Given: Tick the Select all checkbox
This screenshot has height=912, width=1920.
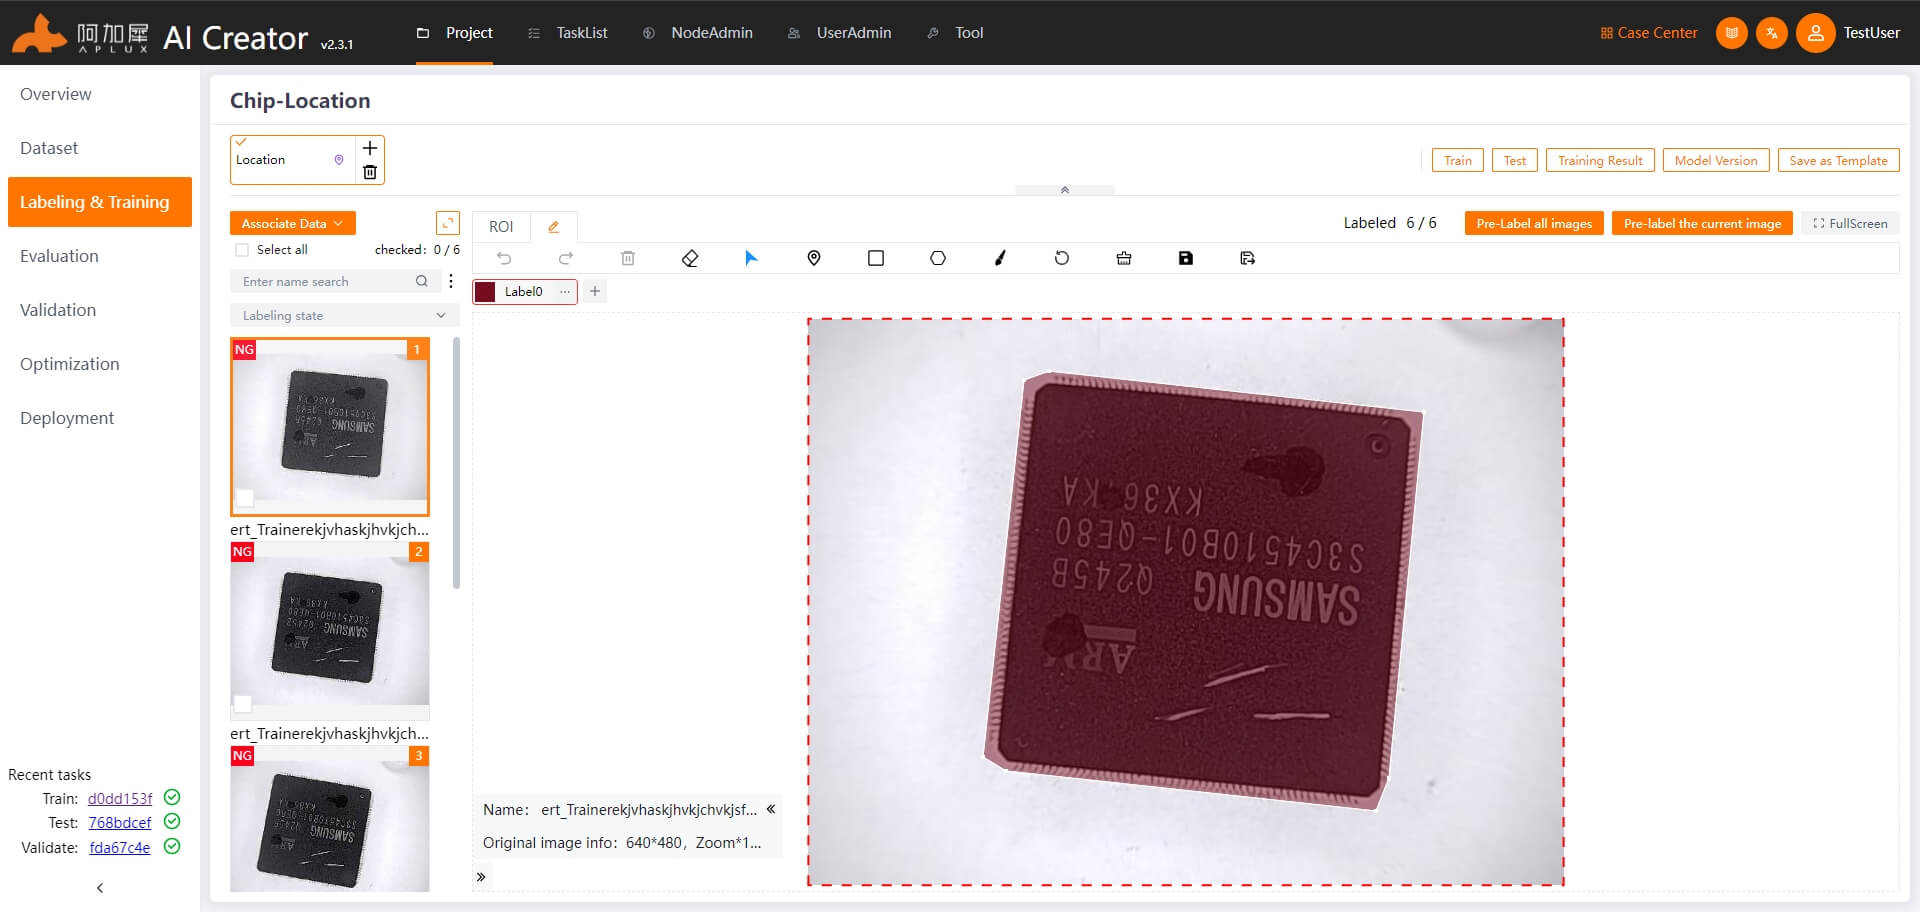Looking at the screenshot, I should point(242,250).
